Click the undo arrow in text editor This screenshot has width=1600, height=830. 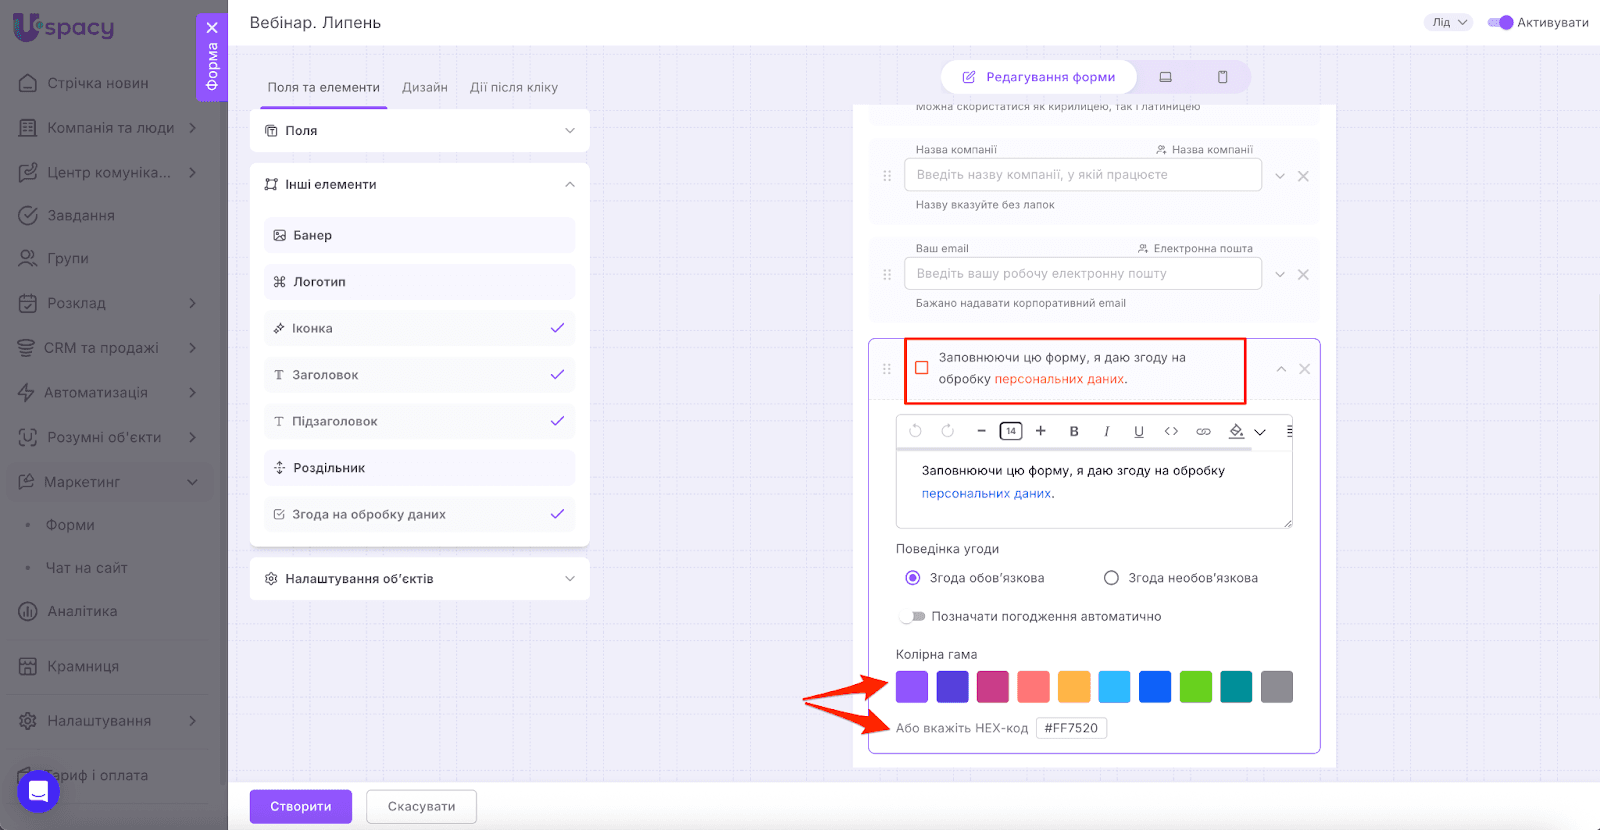pyautogui.click(x=915, y=431)
